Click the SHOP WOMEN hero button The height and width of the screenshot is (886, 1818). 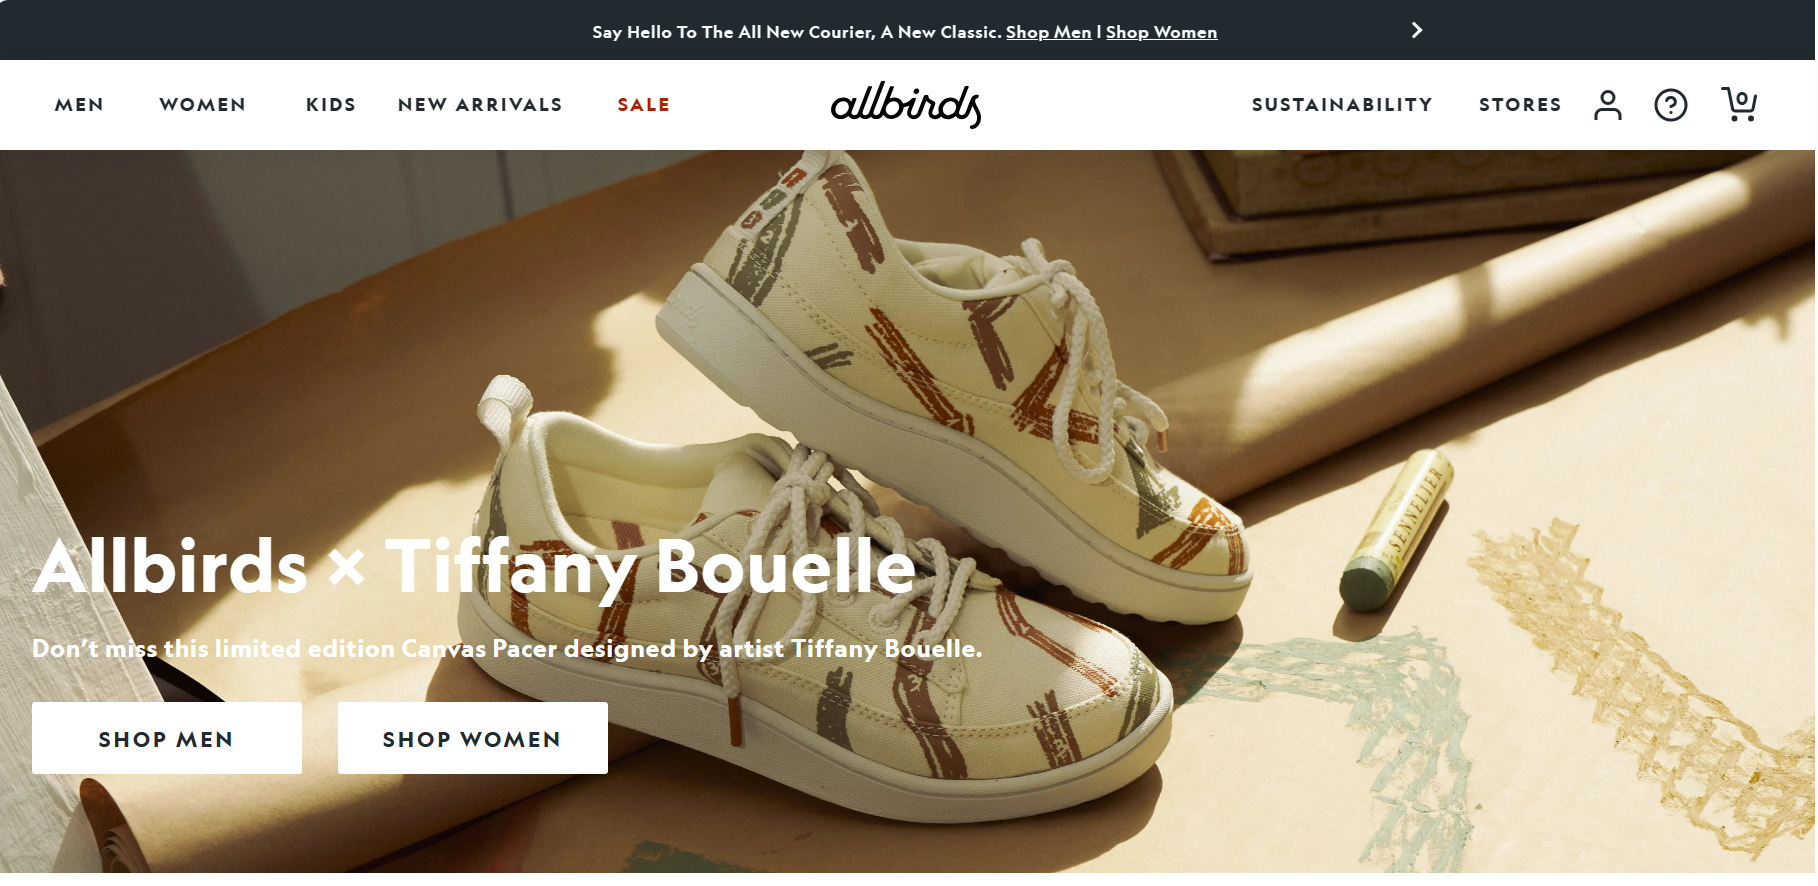pyautogui.click(x=473, y=738)
